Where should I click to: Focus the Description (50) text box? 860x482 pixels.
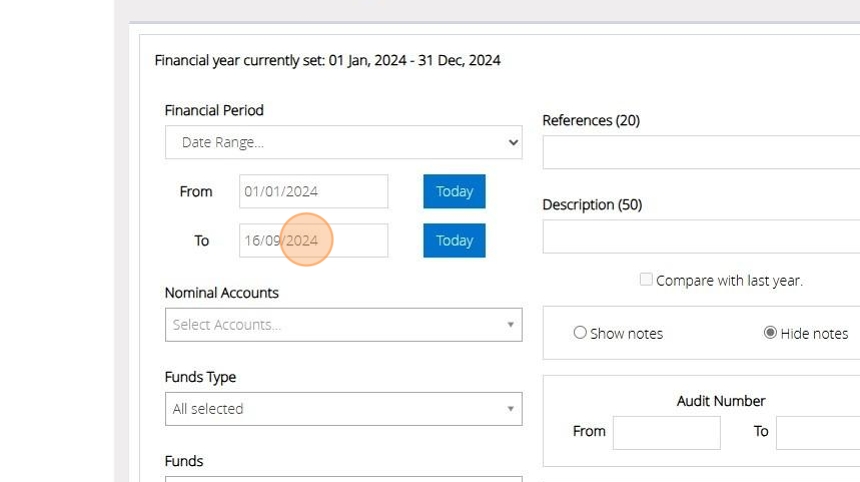point(700,237)
